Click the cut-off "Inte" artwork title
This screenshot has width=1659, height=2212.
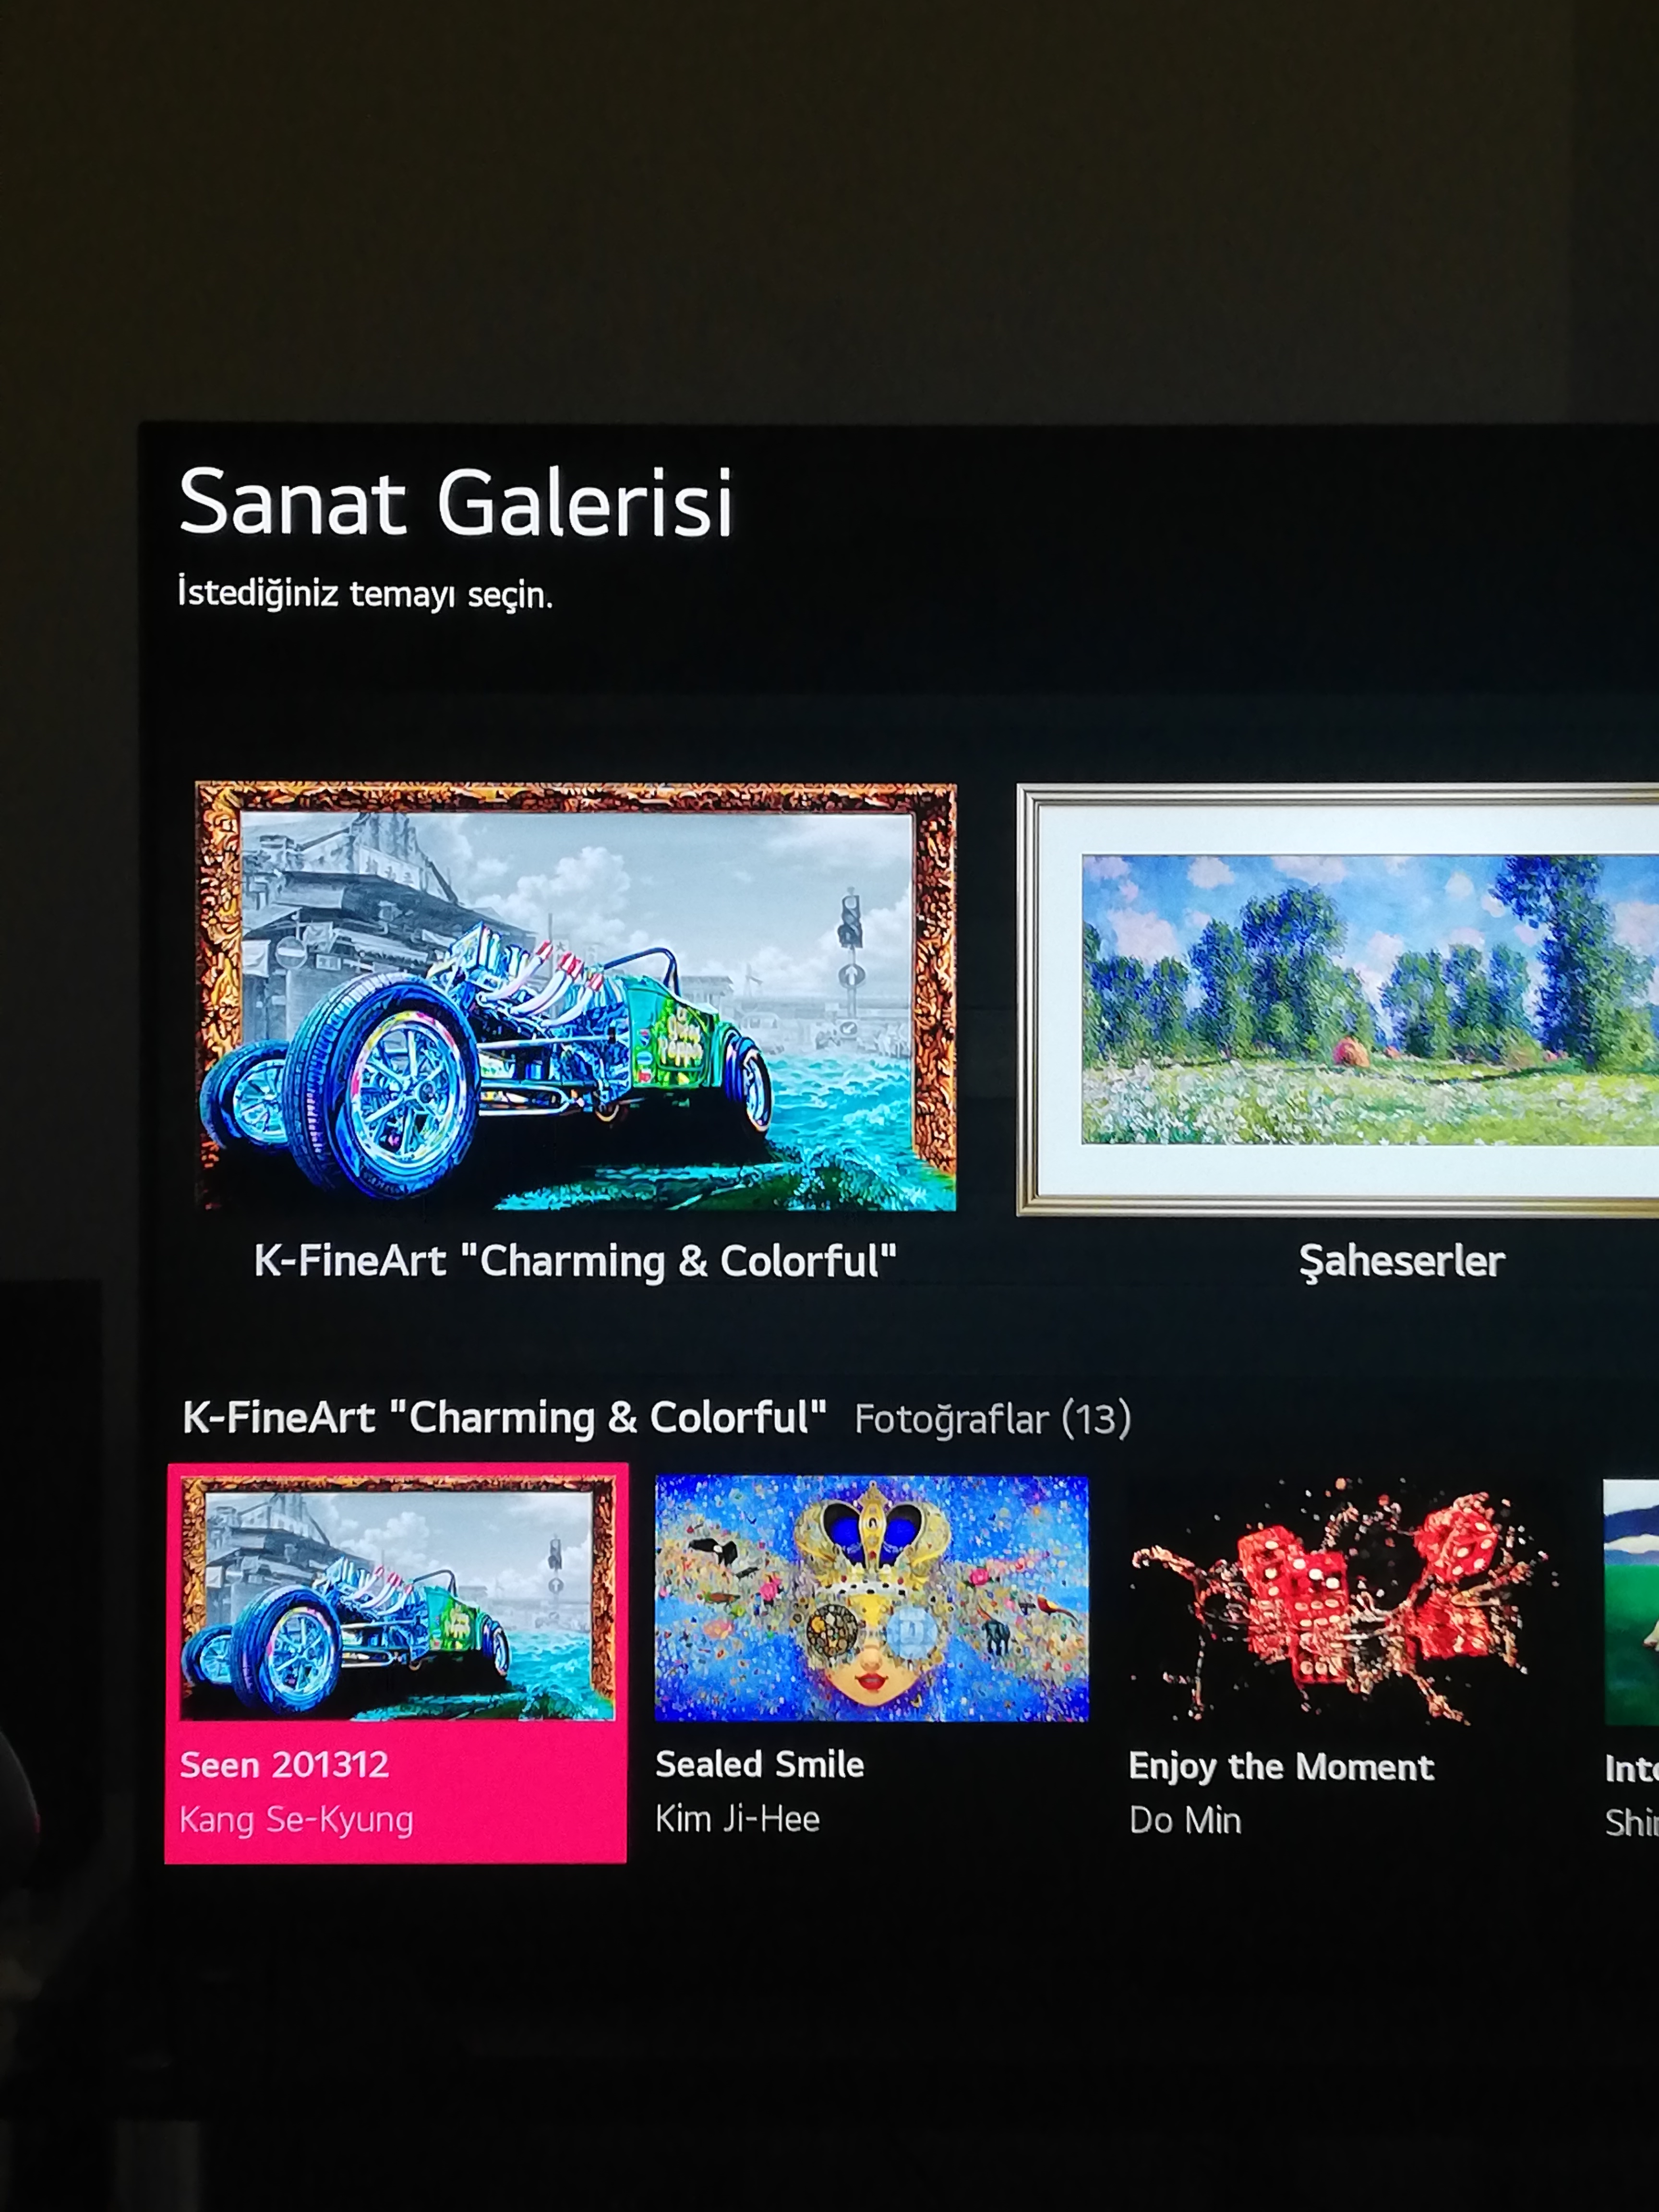point(1631,1769)
